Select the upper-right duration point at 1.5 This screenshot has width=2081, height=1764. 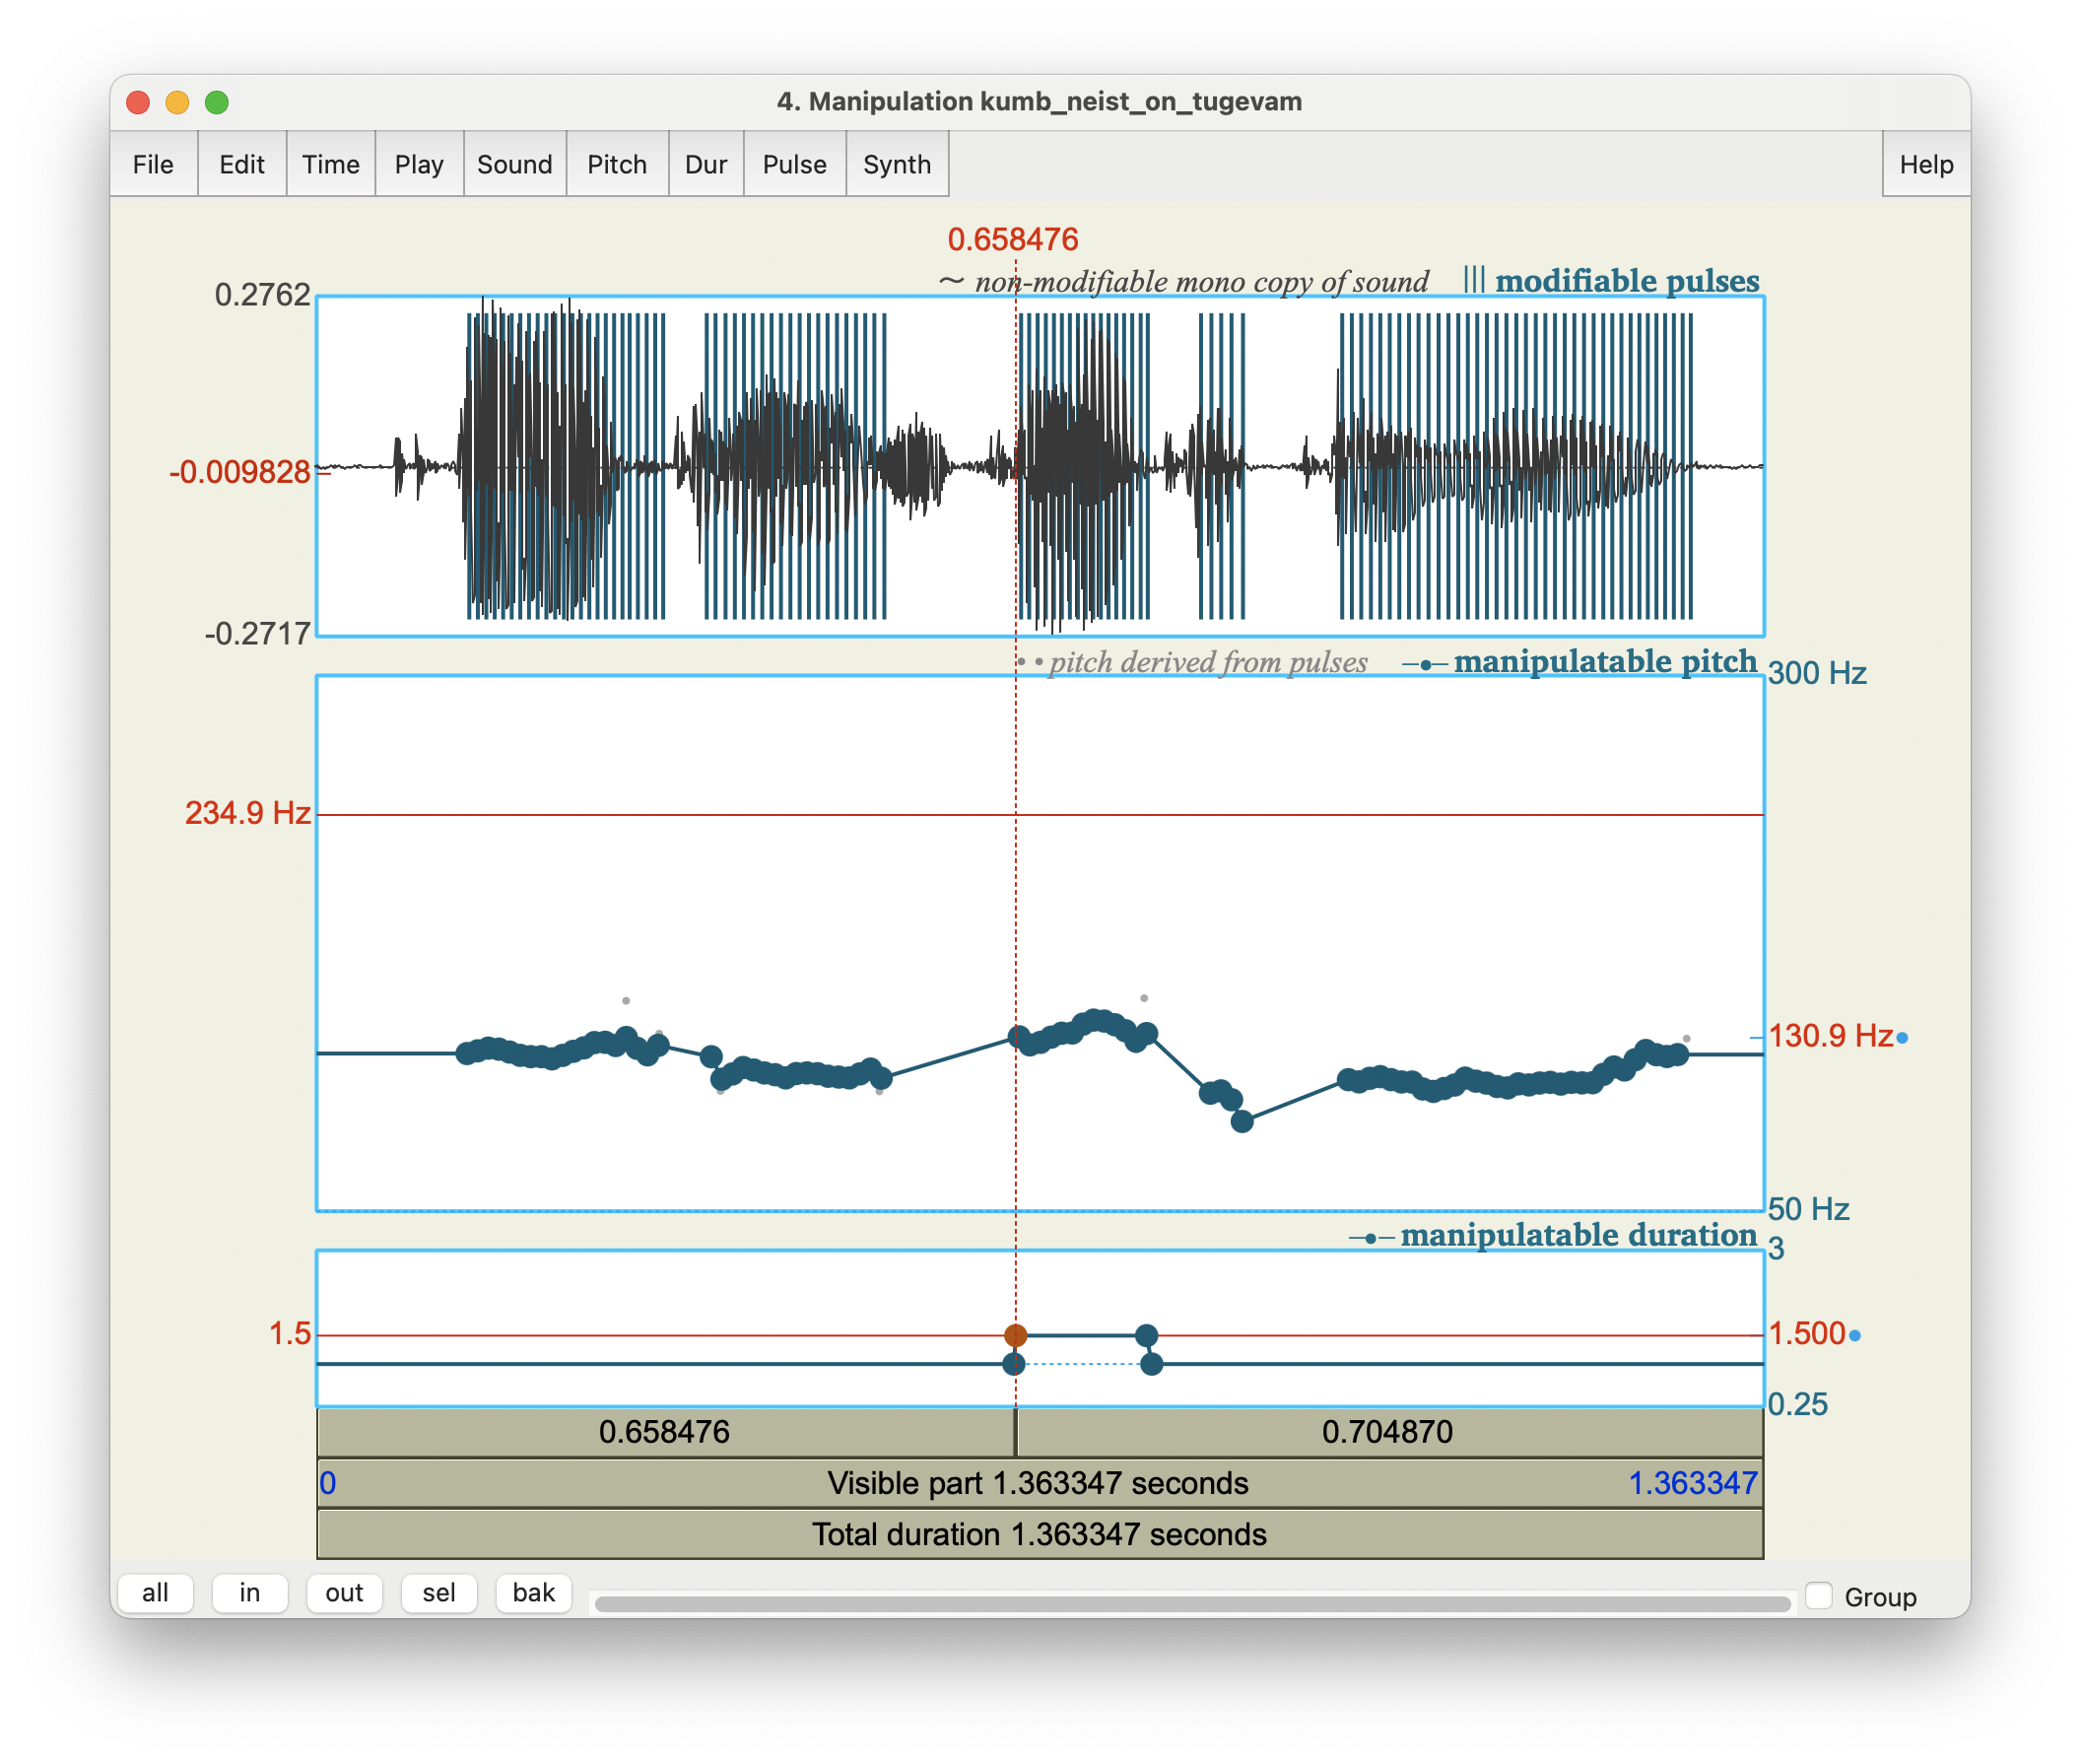click(1147, 1335)
